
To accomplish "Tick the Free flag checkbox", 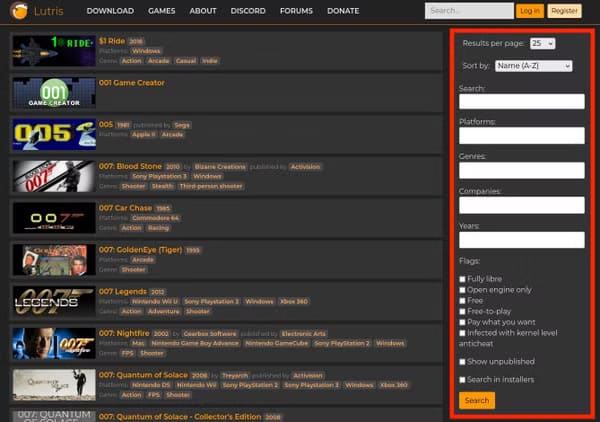I will click(462, 301).
